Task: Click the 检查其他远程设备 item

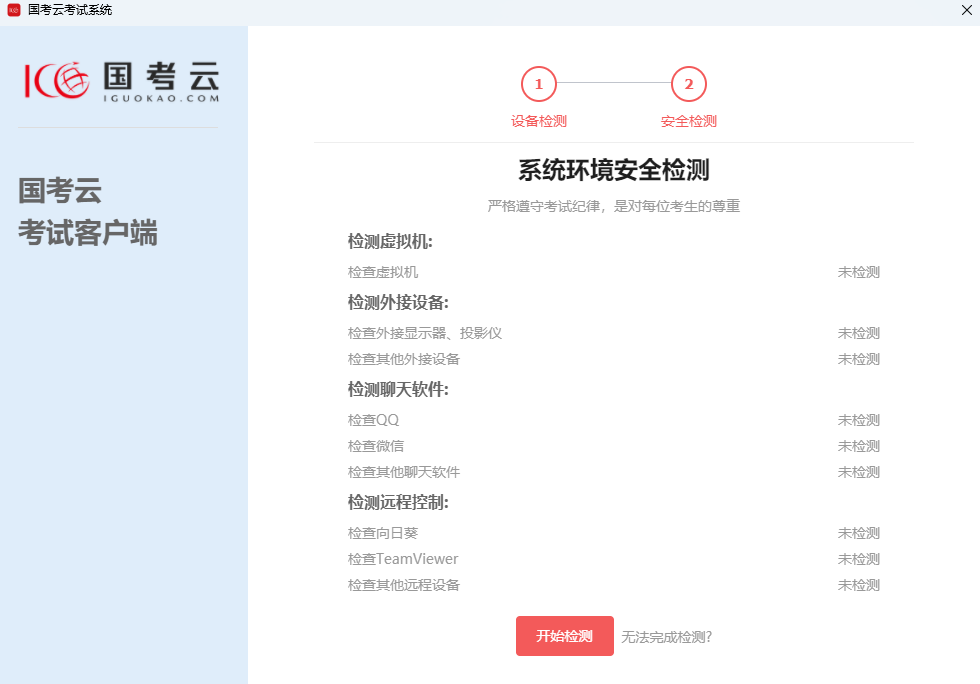Action: [404, 585]
